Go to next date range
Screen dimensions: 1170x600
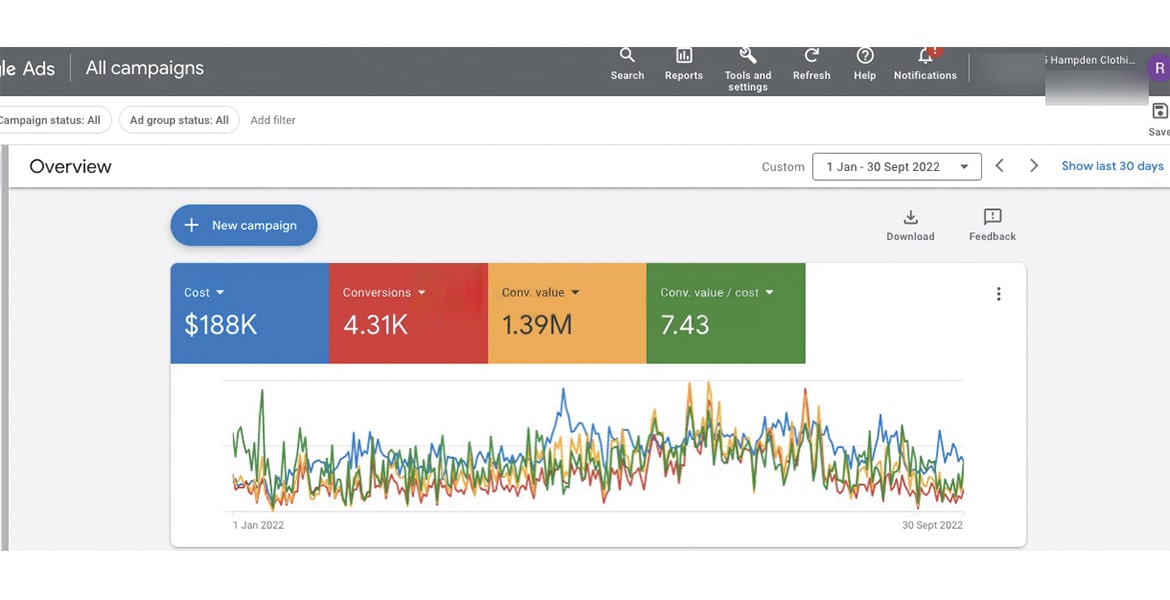click(x=1034, y=166)
